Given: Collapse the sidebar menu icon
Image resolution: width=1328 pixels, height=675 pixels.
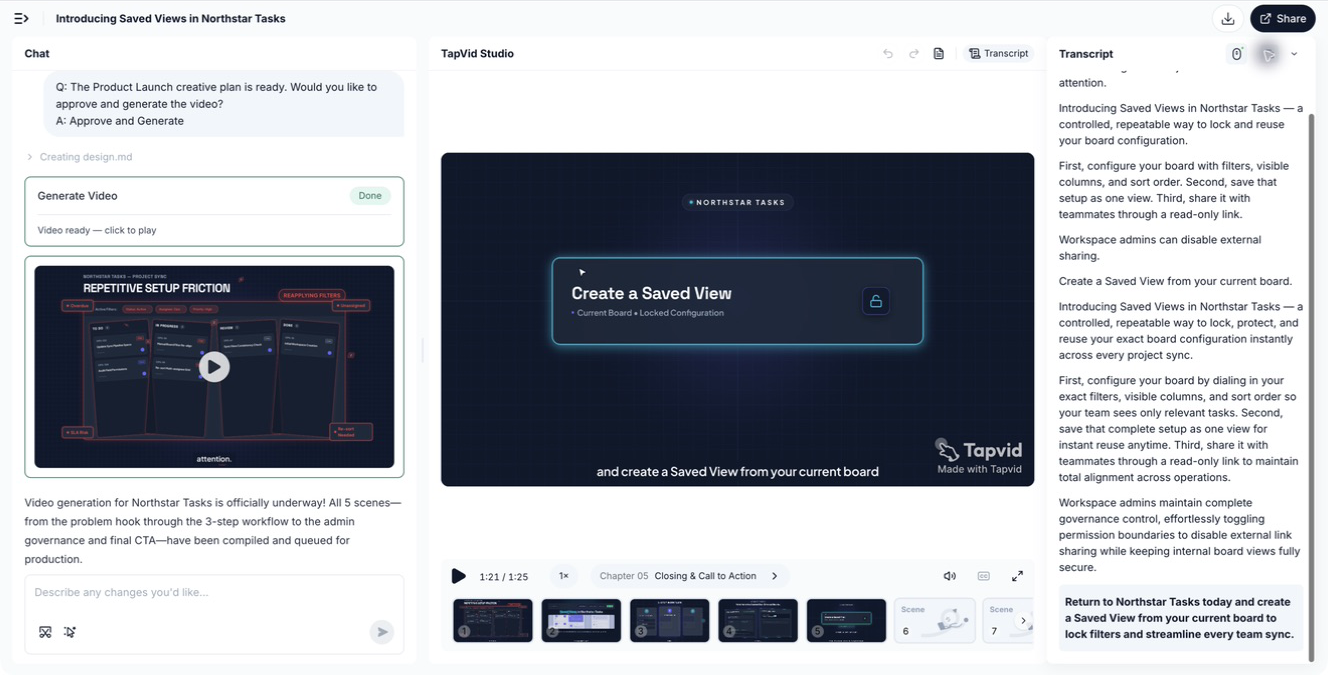Looking at the screenshot, I should coord(21,18).
